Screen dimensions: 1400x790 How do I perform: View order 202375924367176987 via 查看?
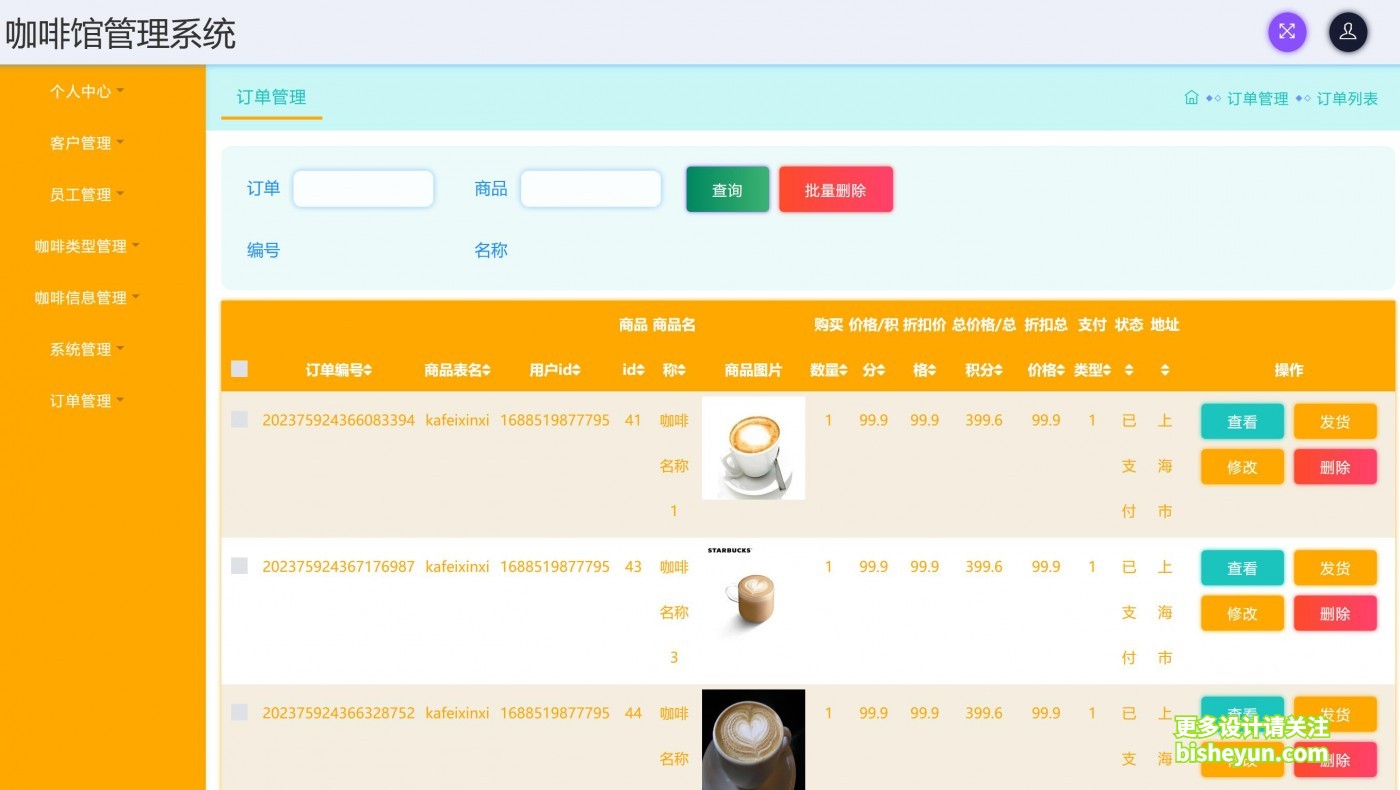point(1242,568)
